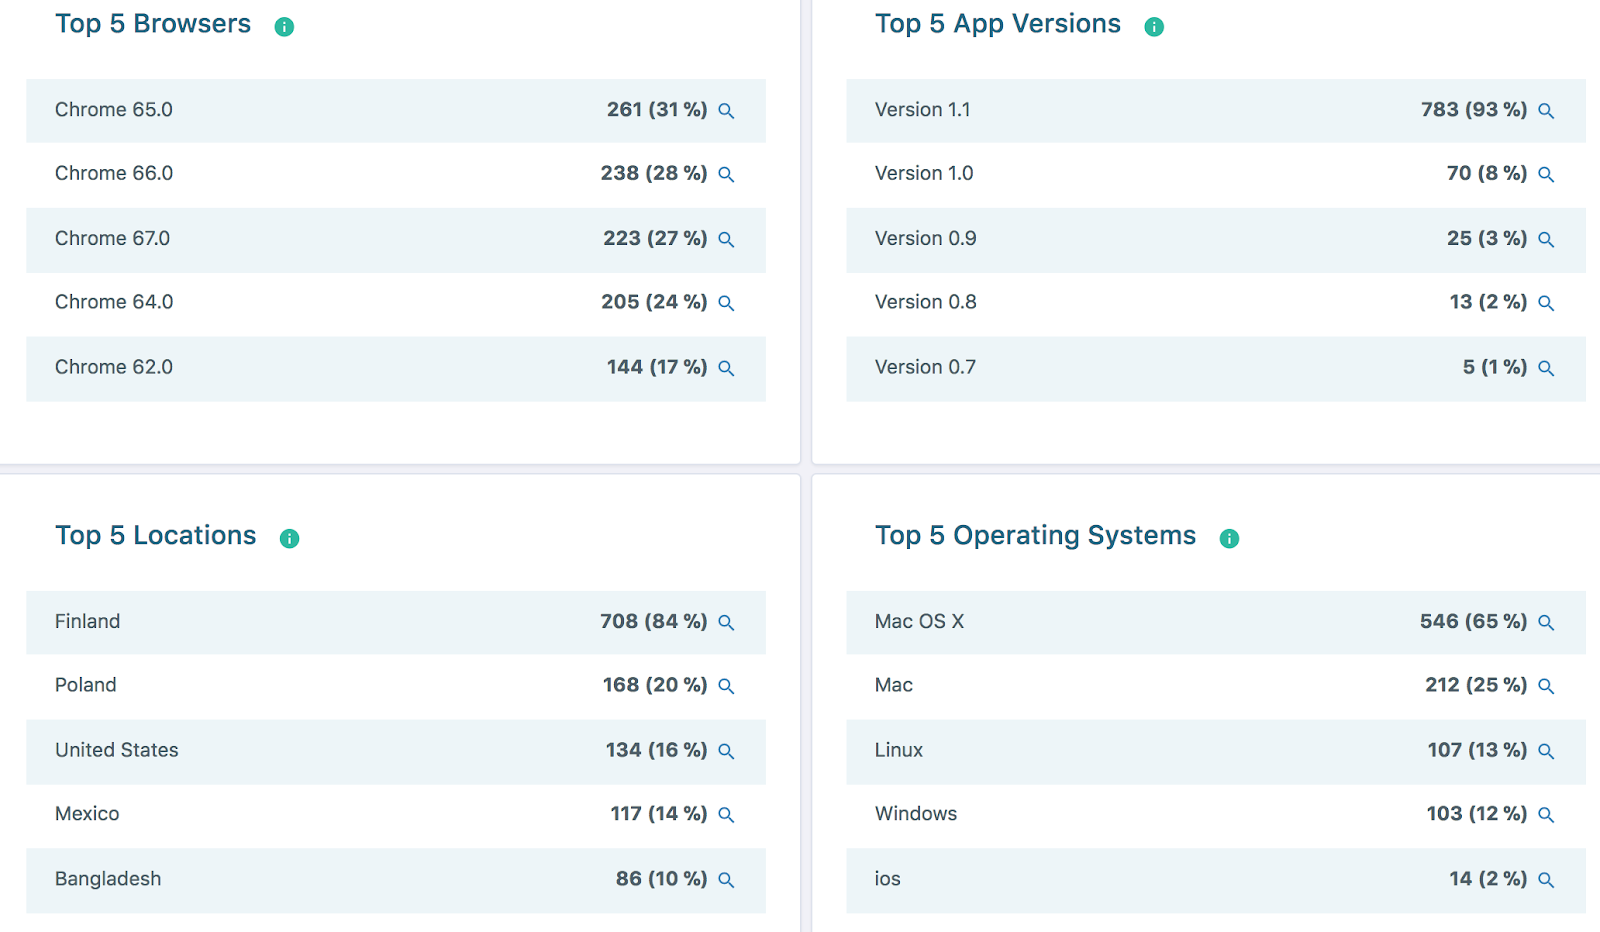Filter by Linux via its search icon
The image size is (1600, 932).
click(x=1546, y=751)
